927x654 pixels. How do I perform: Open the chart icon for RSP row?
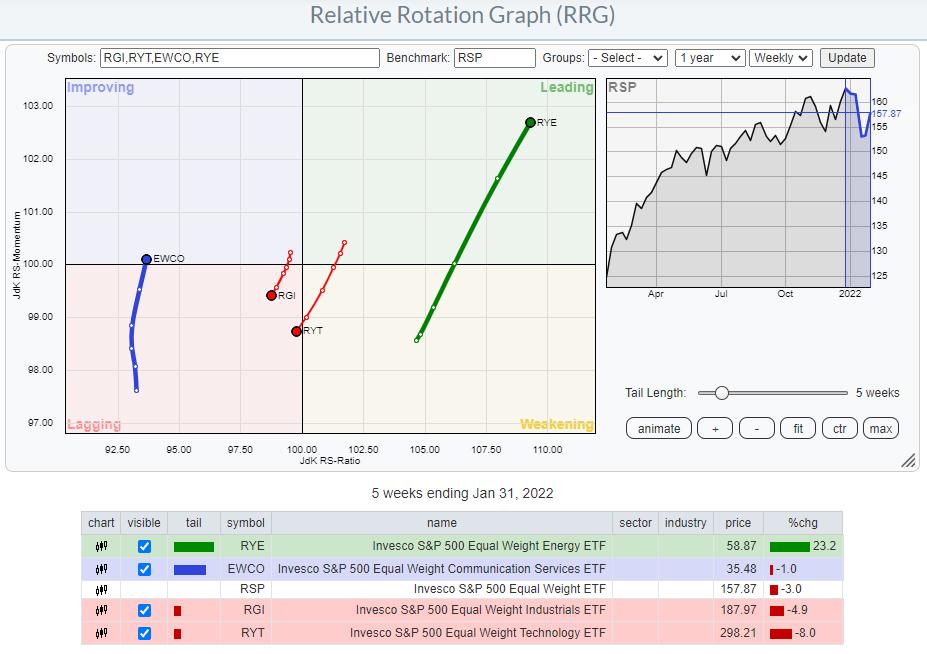click(101, 590)
